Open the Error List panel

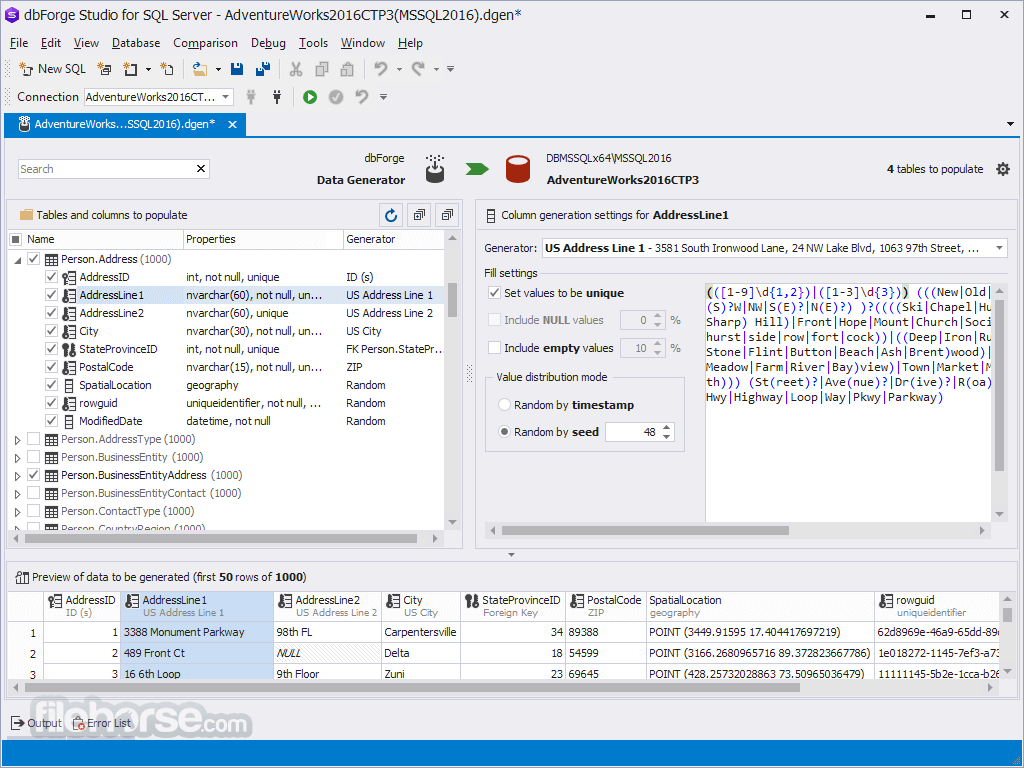coord(102,723)
